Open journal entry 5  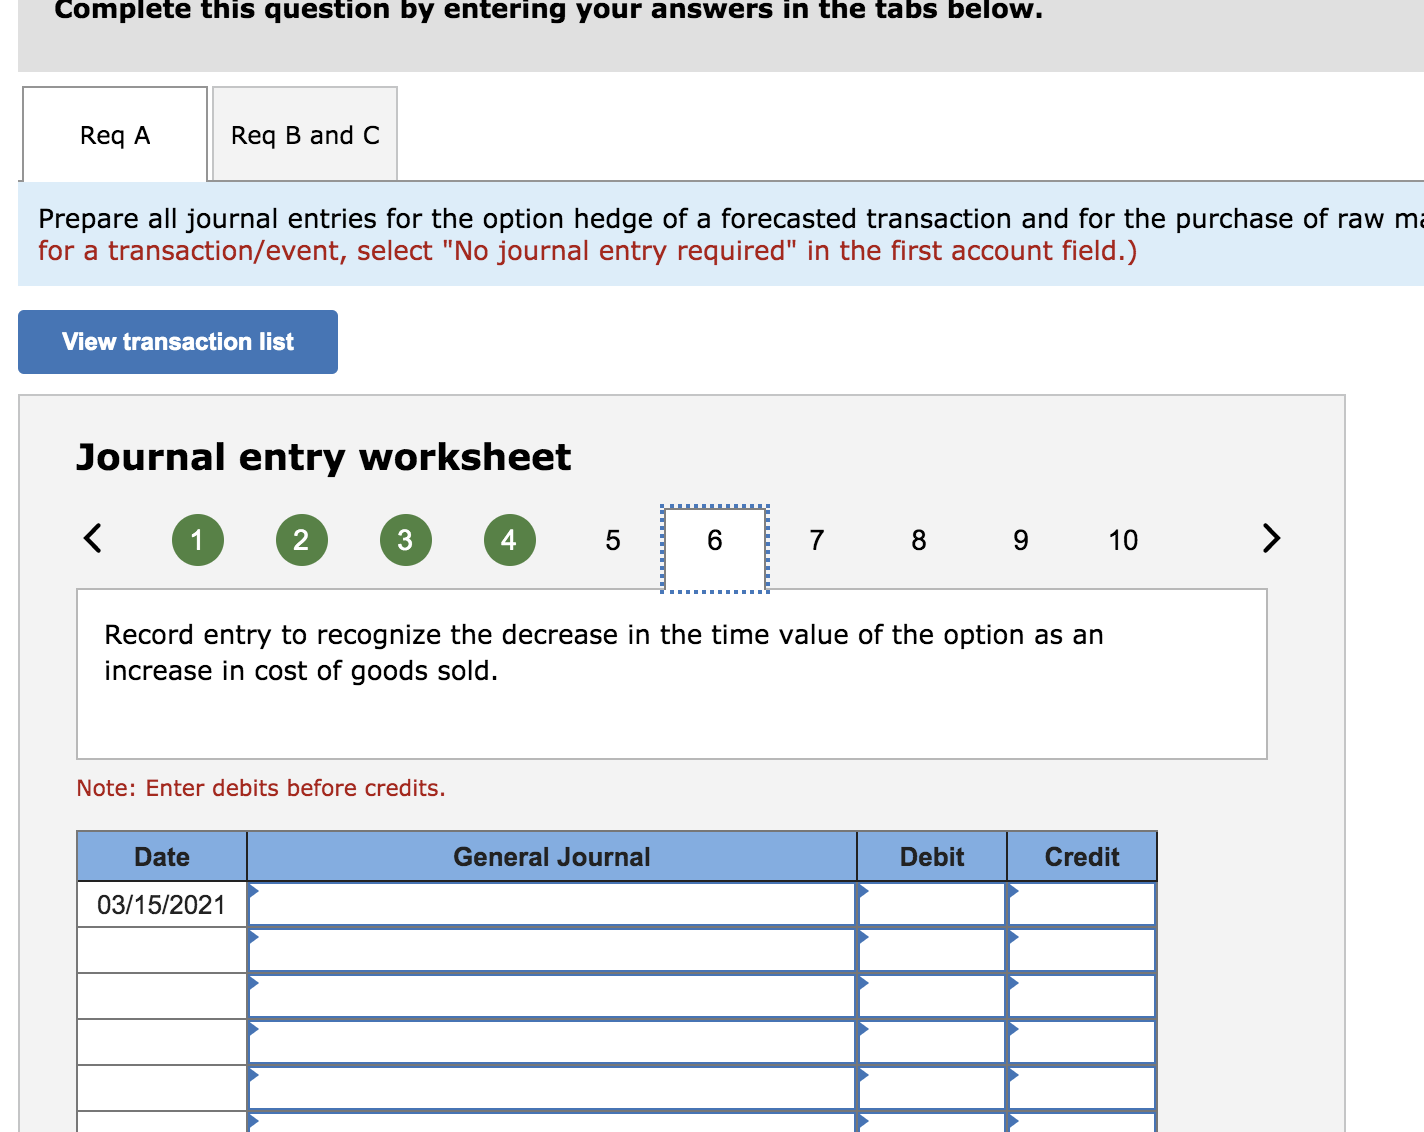[x=613, y=540]
